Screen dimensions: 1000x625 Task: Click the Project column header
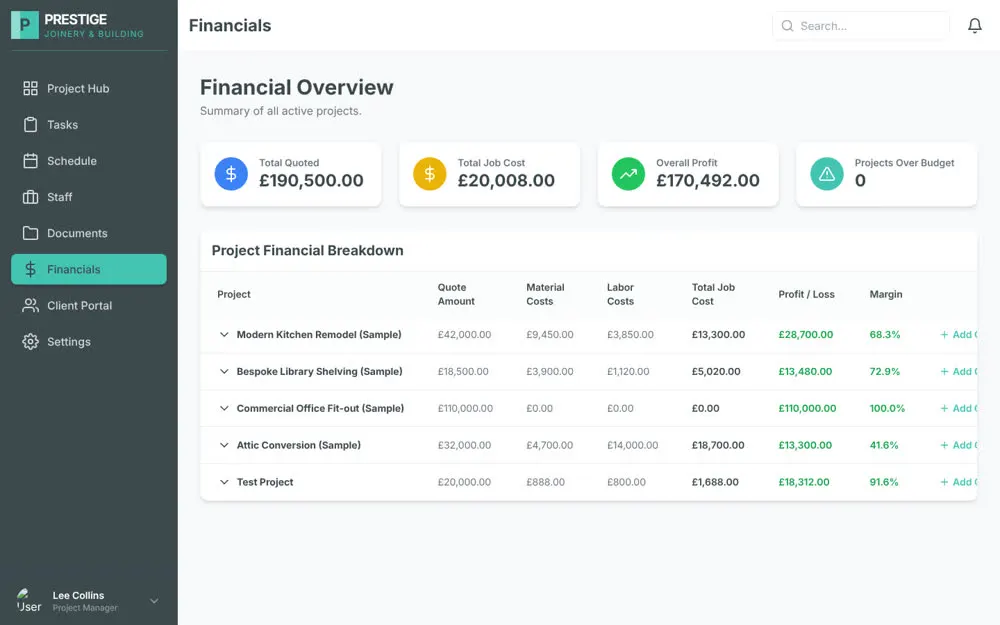233,294
